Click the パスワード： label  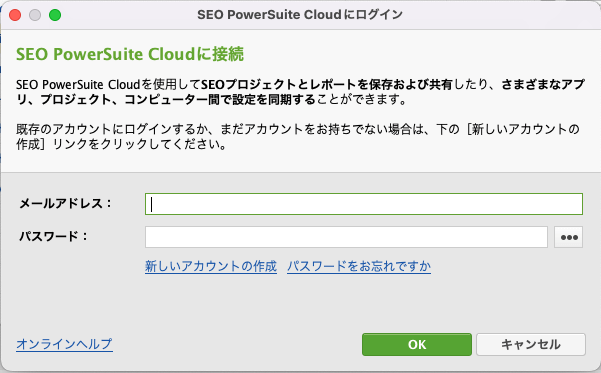point(54,236)
